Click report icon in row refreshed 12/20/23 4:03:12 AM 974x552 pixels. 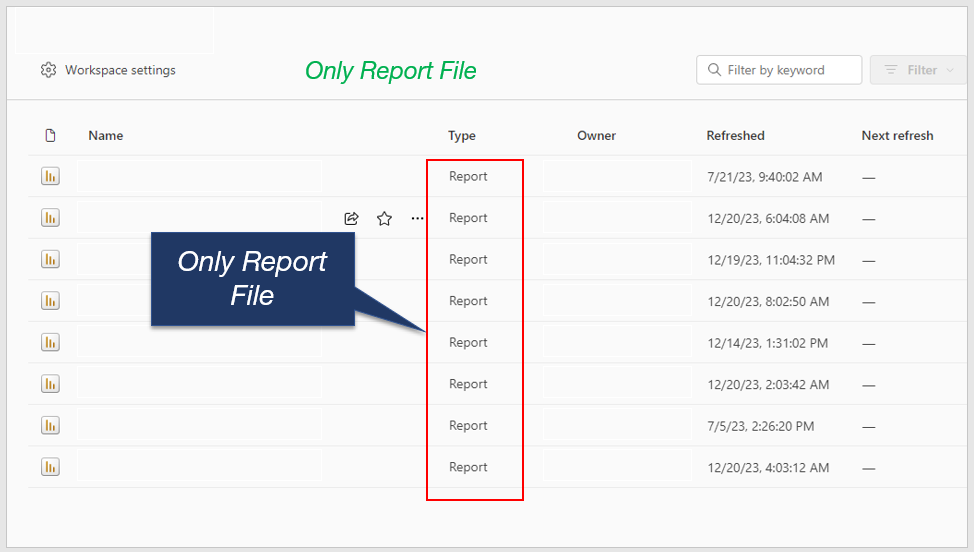pyautogui.click(x=50, y=467)
